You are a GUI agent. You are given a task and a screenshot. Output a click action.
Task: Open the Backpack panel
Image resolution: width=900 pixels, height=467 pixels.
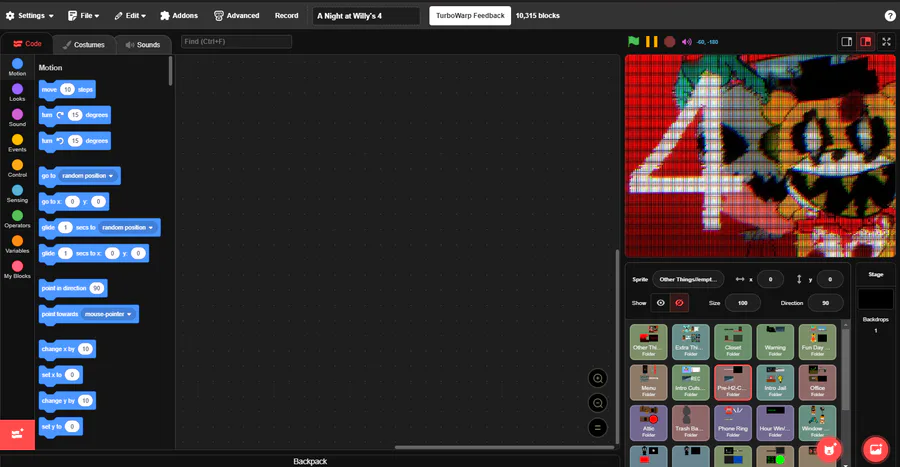(x=310, y=461)
